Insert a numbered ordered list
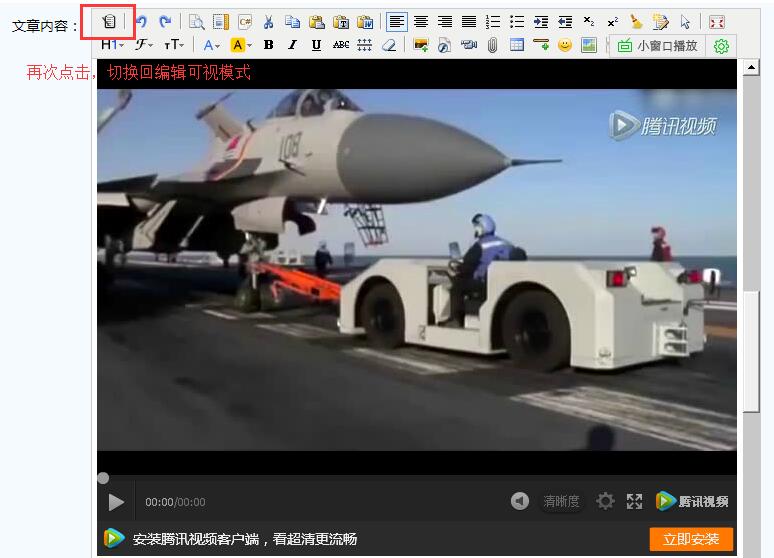Viewport: 774px width, 558px height. tap(492, 21)
